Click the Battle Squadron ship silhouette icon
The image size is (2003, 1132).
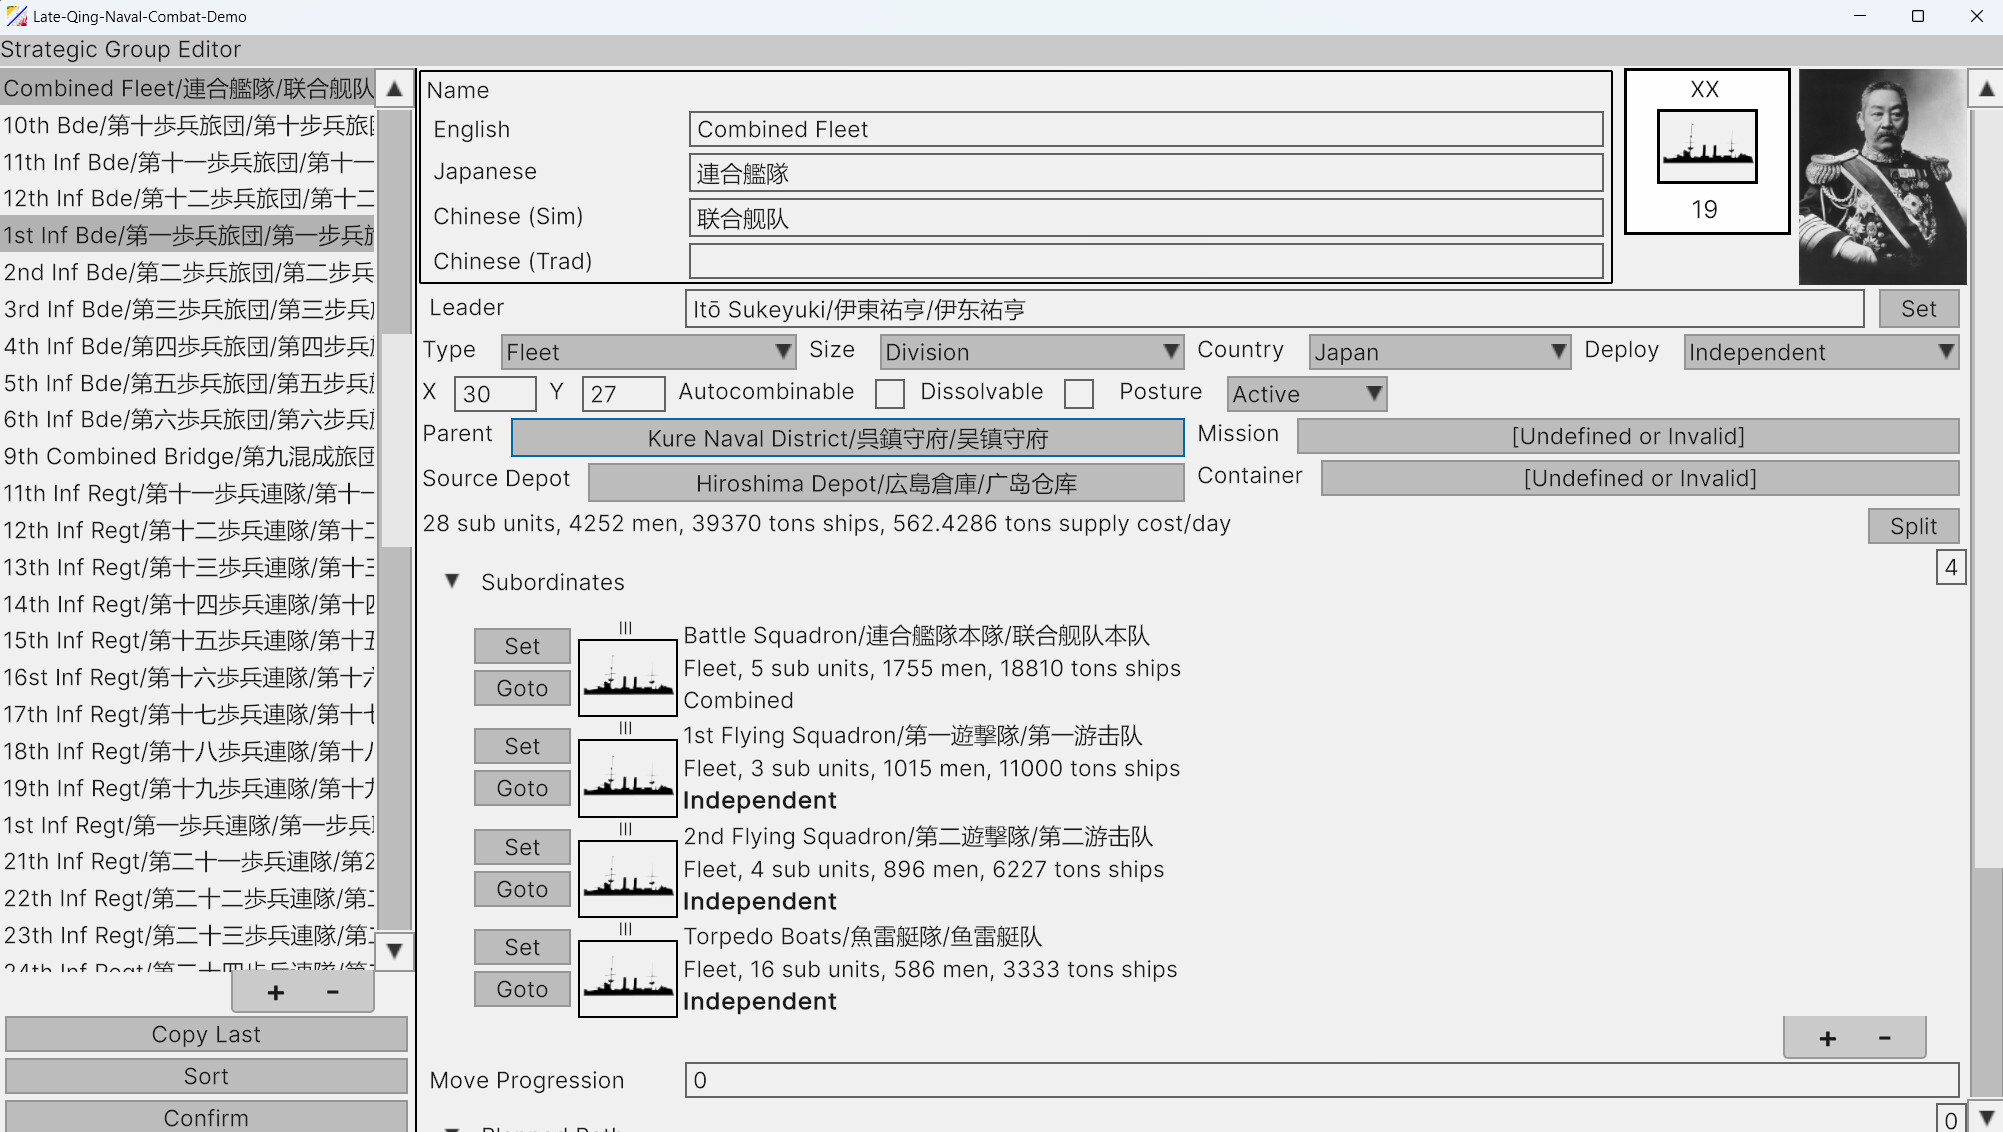627,678
